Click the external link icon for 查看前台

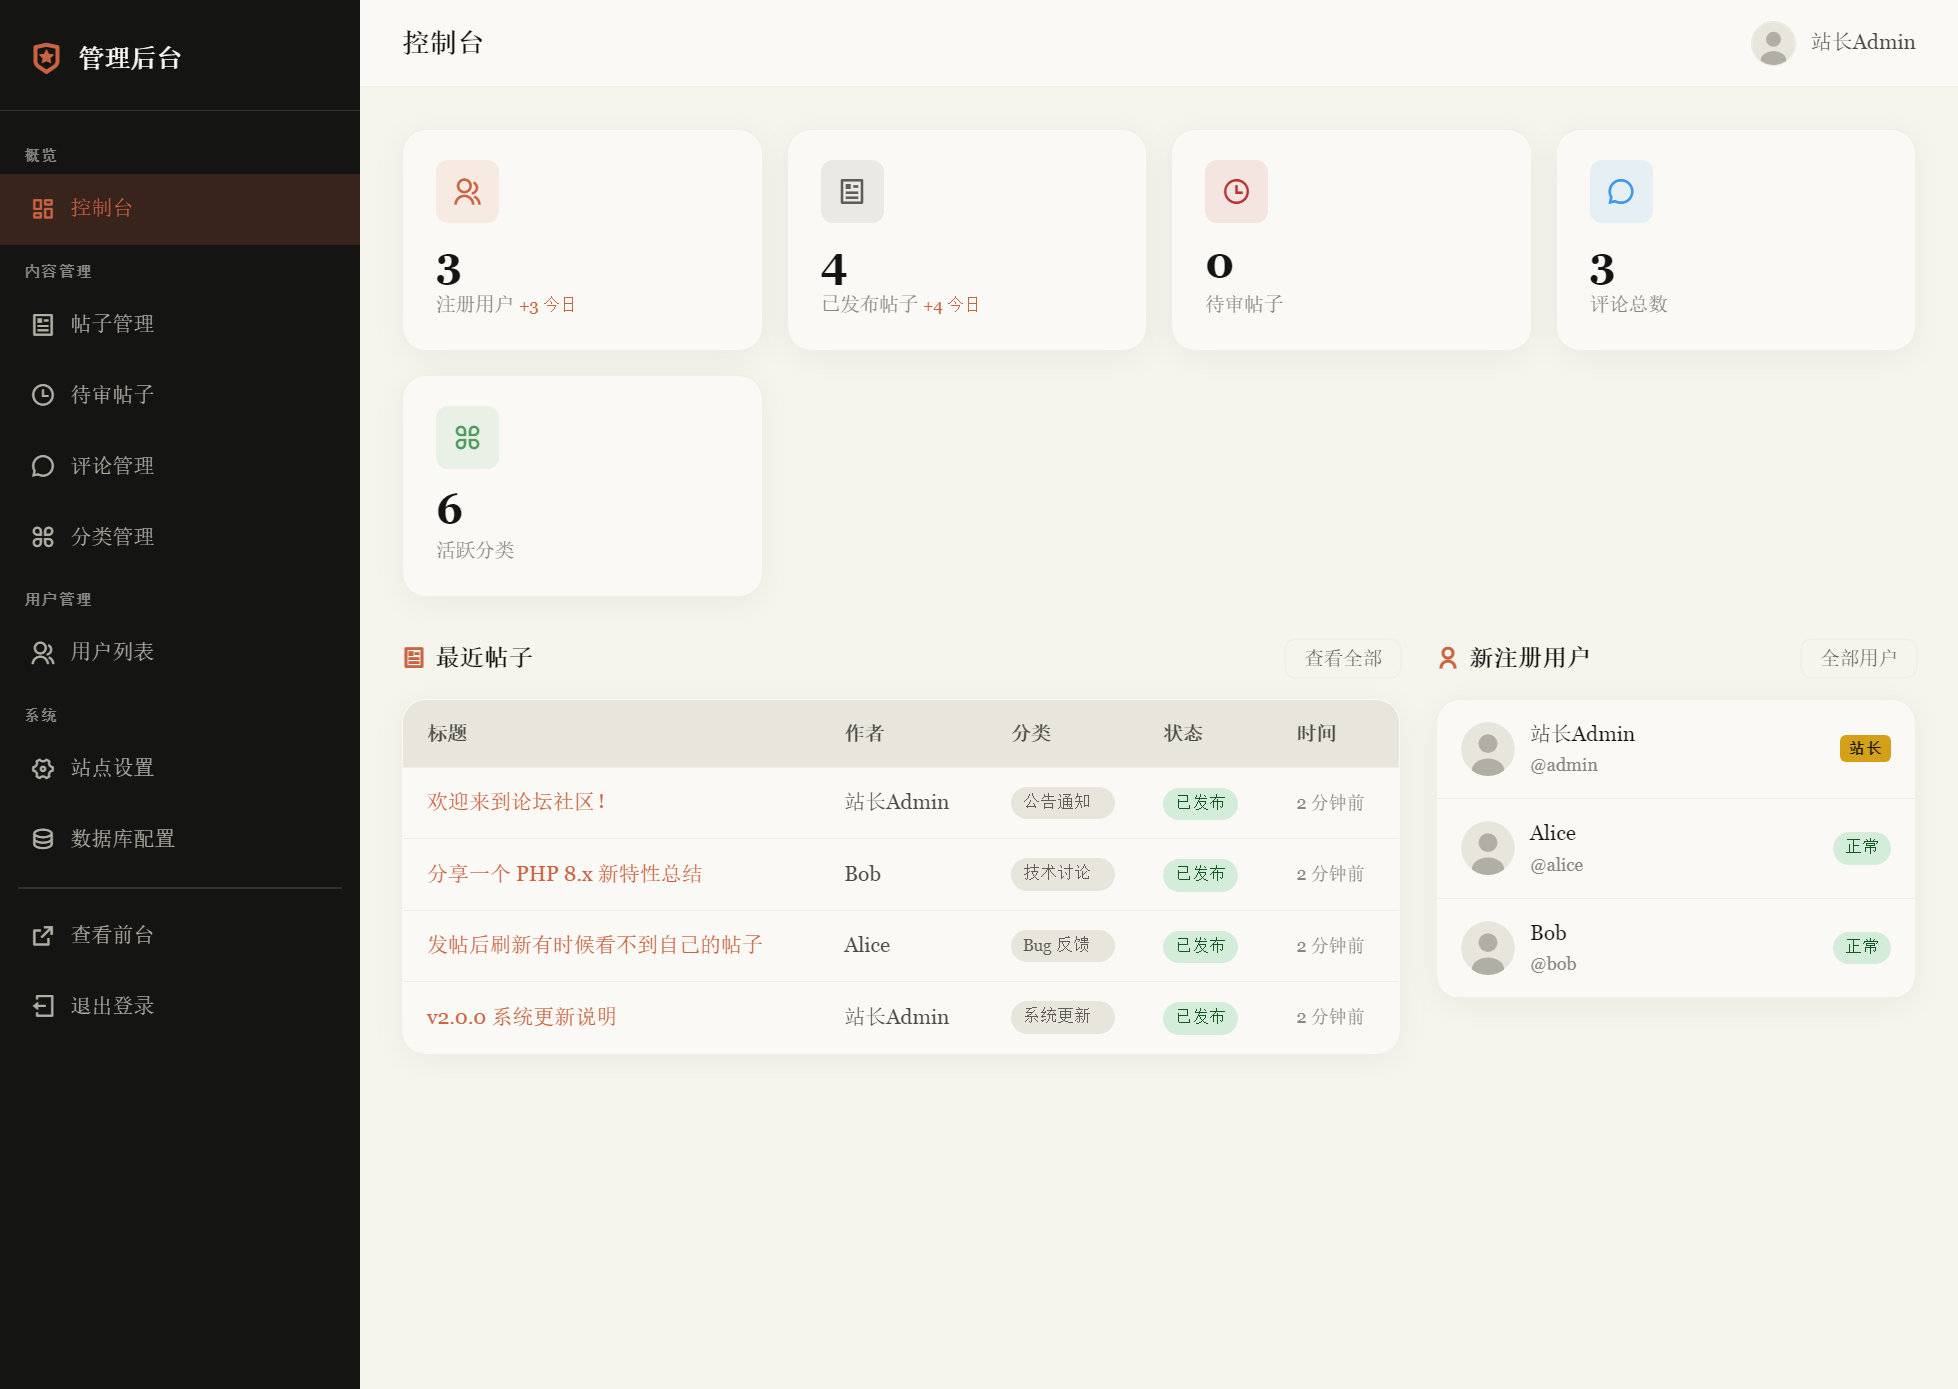(42, 935)
